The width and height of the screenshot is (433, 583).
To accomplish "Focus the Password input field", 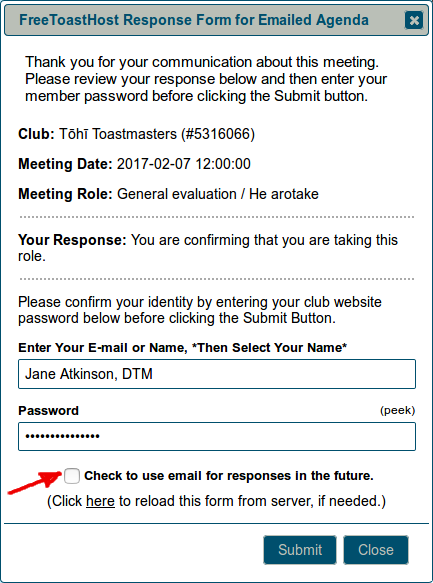I will [x=217, y=436].
